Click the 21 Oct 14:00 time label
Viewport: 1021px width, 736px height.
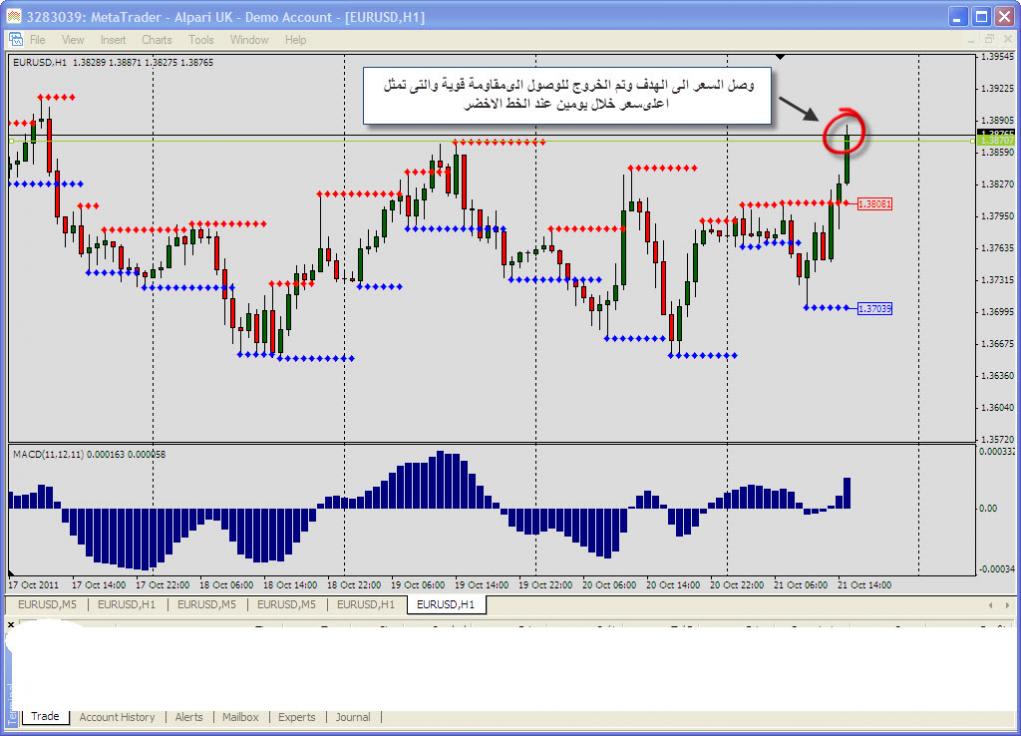[x=864, y=585]
